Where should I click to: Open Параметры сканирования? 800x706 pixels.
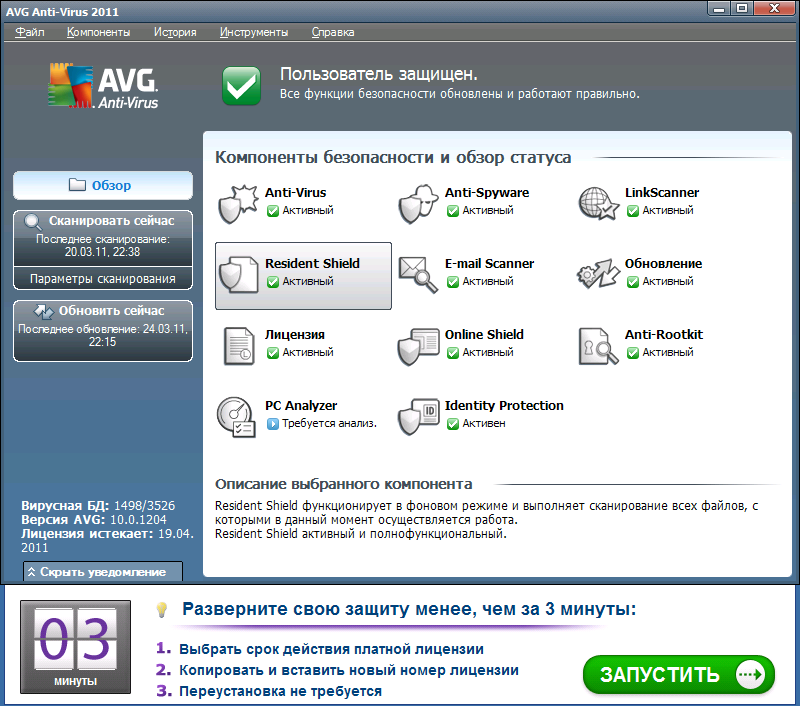(x=103, y=279)
